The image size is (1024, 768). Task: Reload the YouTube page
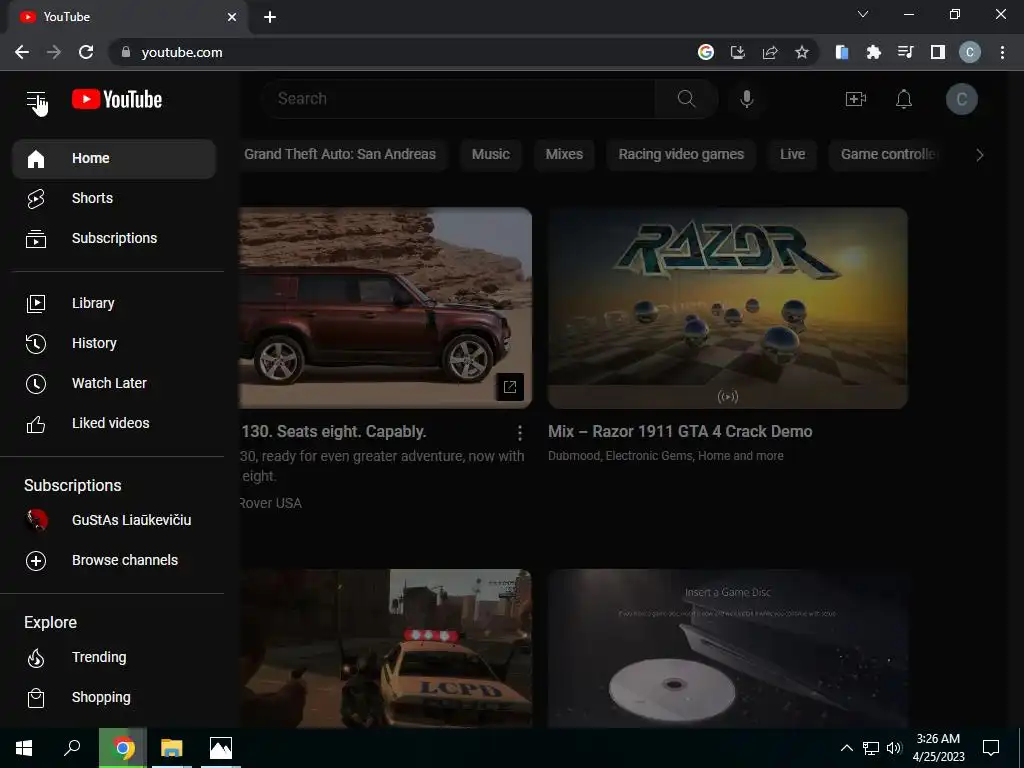(86, 52)
